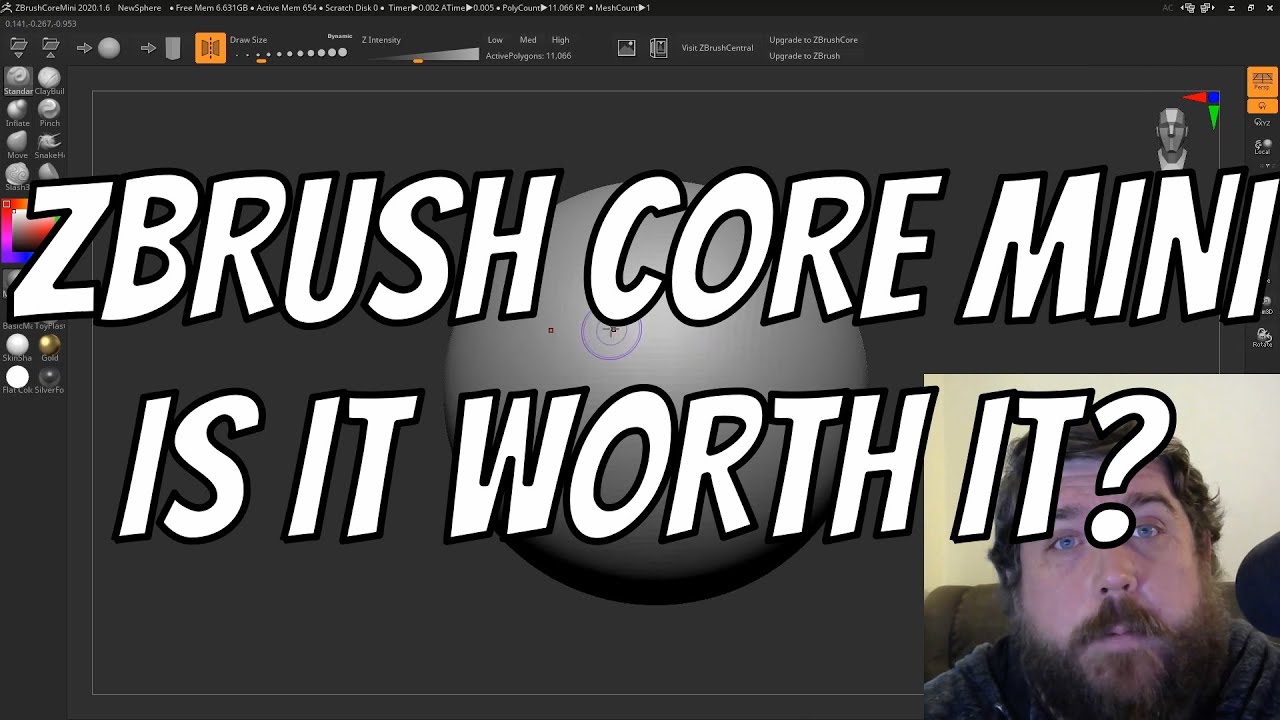This screenshot has height=720, width=1280.
Task: Click the AC label in the title bar
Action: click(x=1167, y=8)
